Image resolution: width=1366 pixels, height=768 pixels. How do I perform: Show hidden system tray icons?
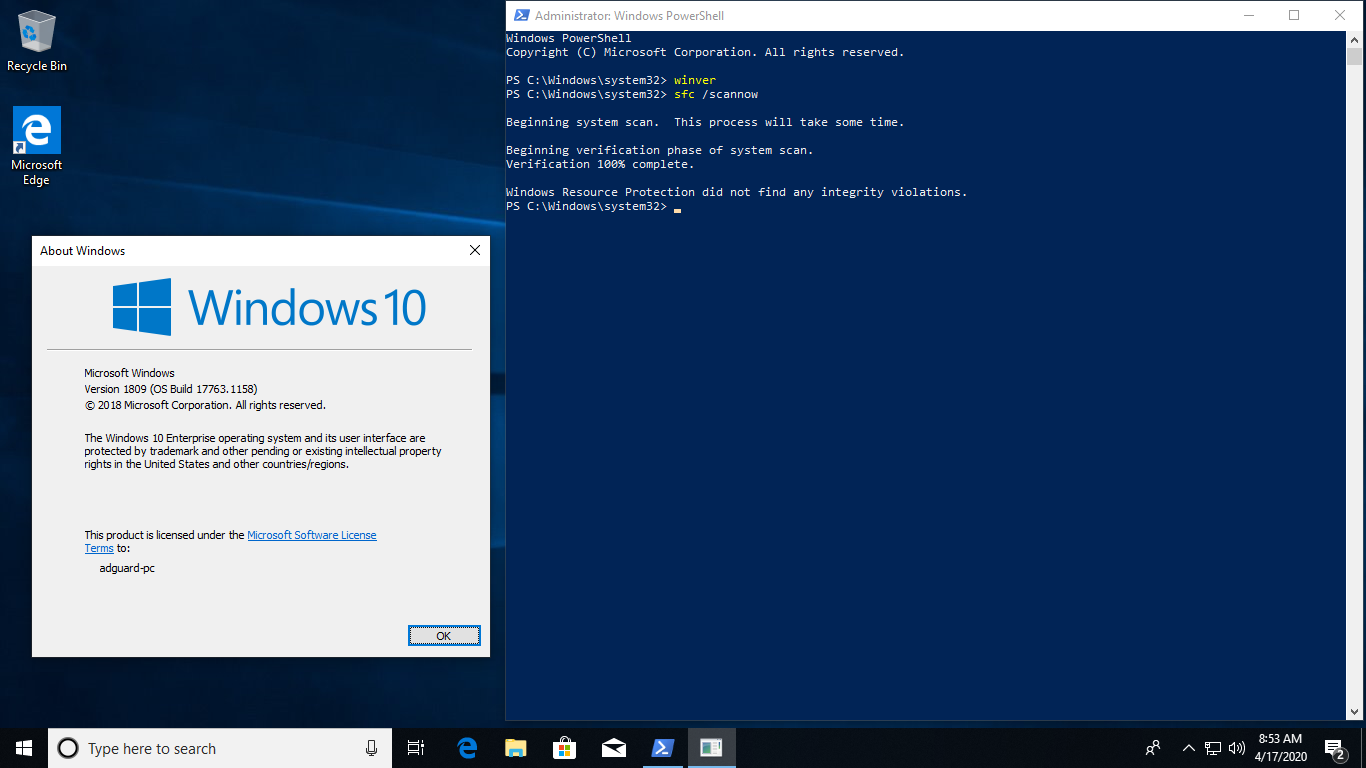coord(1189,748)
